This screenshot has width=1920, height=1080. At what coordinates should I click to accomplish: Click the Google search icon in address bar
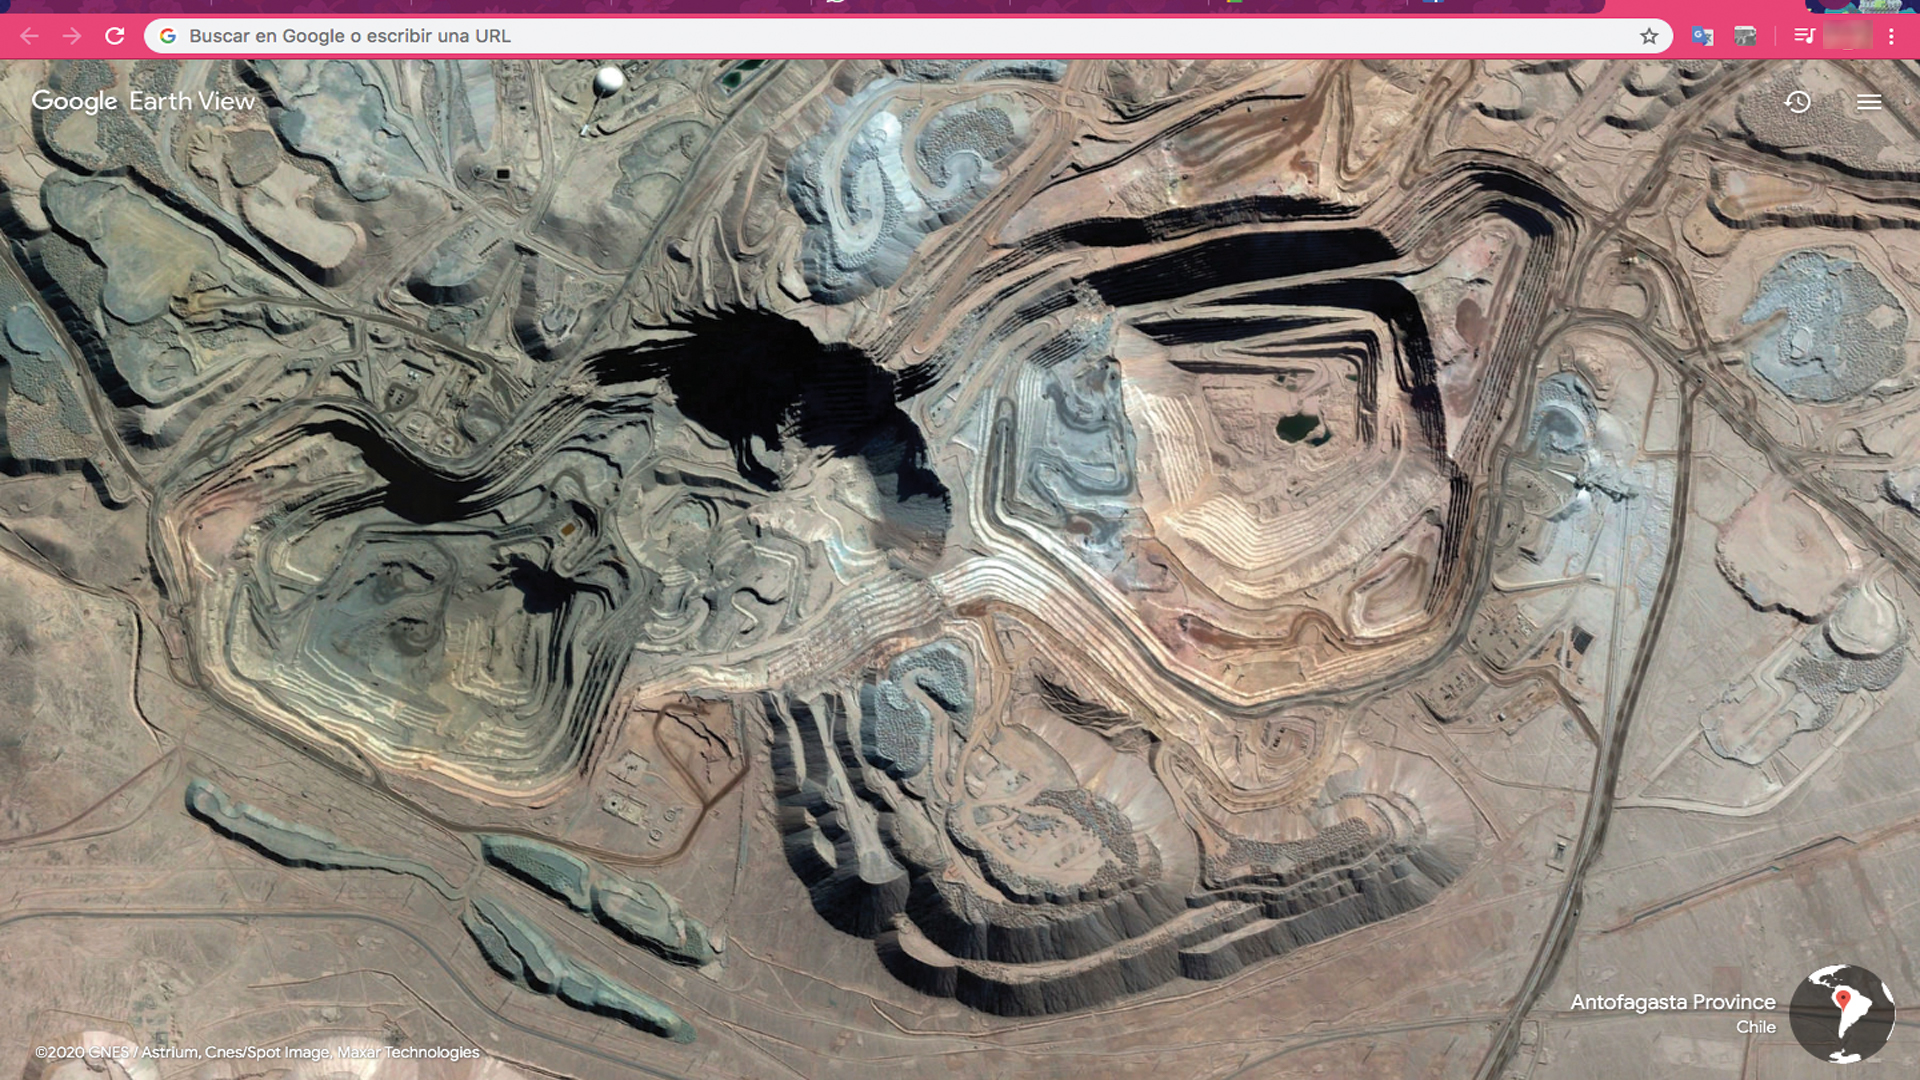pyautogui.click(x=168, y=36)
